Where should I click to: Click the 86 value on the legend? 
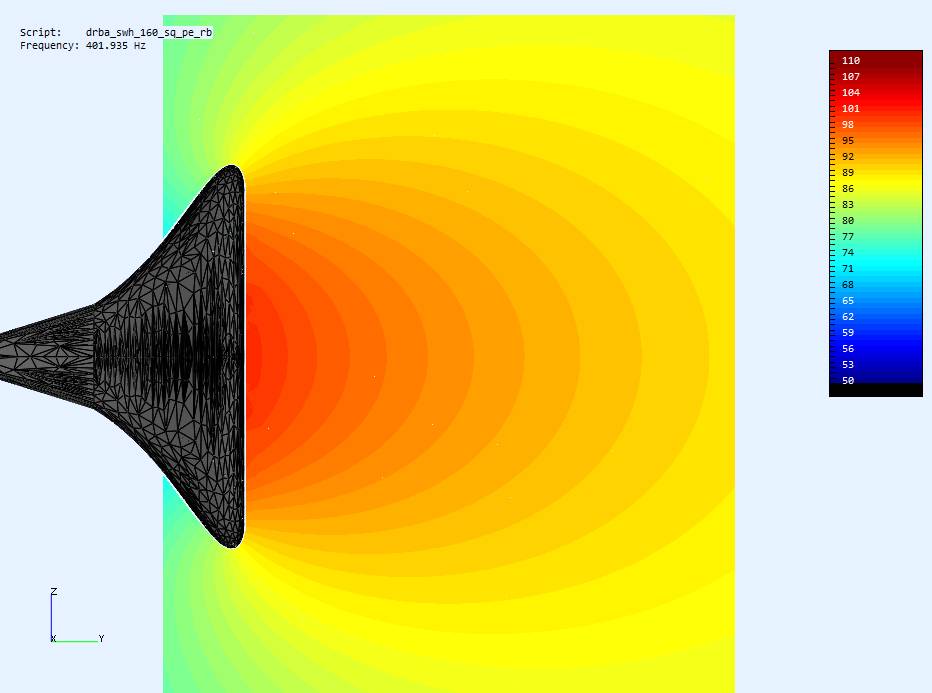point(848,188)
